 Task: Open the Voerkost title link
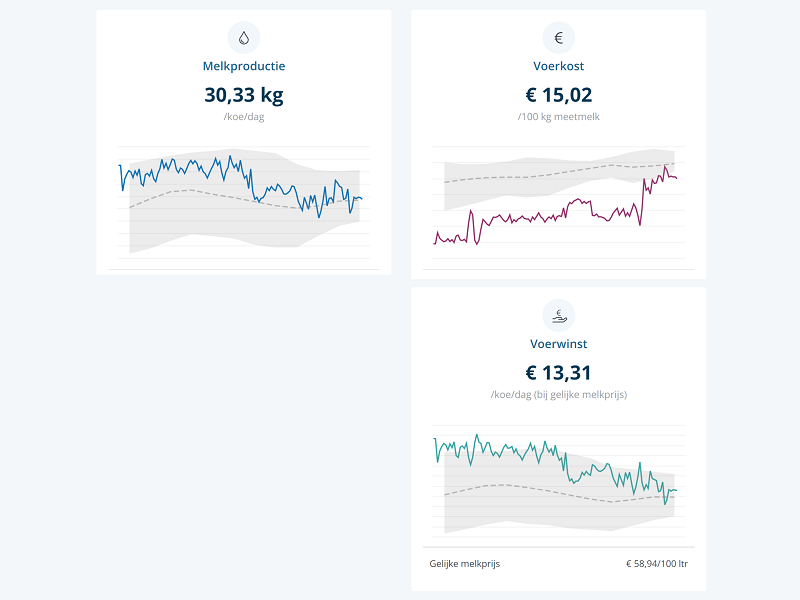coord(558,67)
